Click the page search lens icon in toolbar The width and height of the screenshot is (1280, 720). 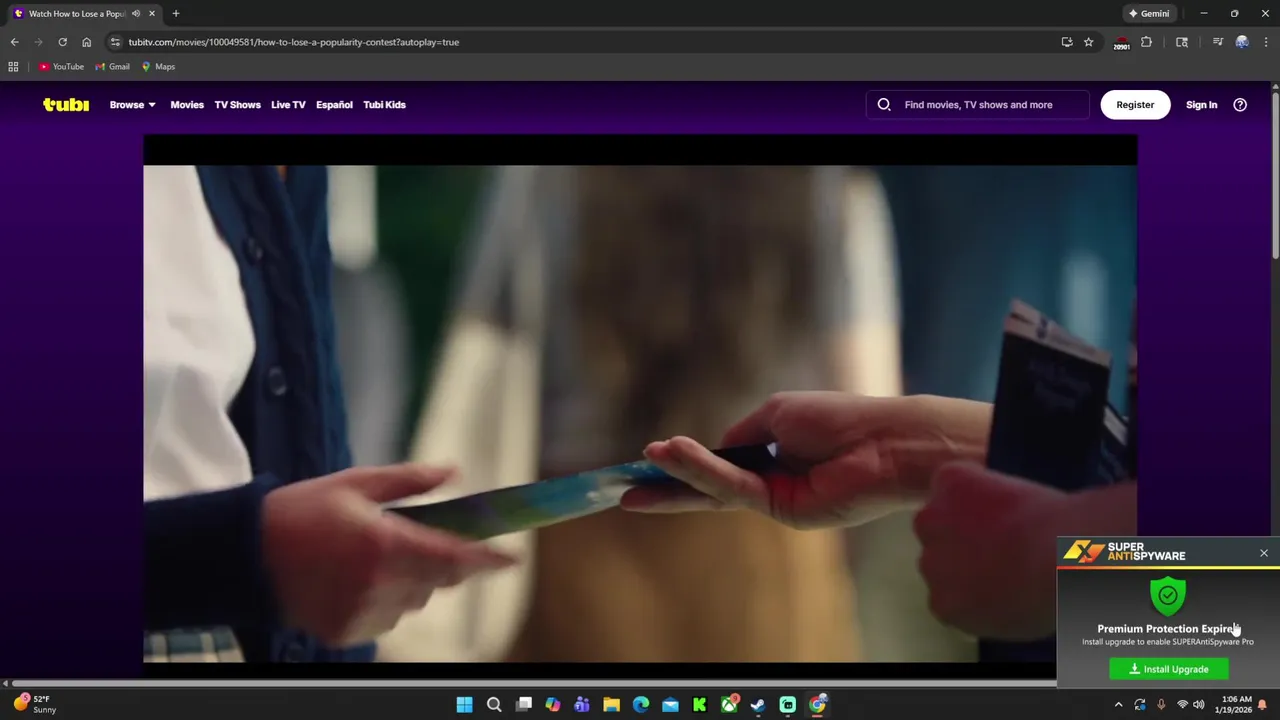[x=1182, y=42]
